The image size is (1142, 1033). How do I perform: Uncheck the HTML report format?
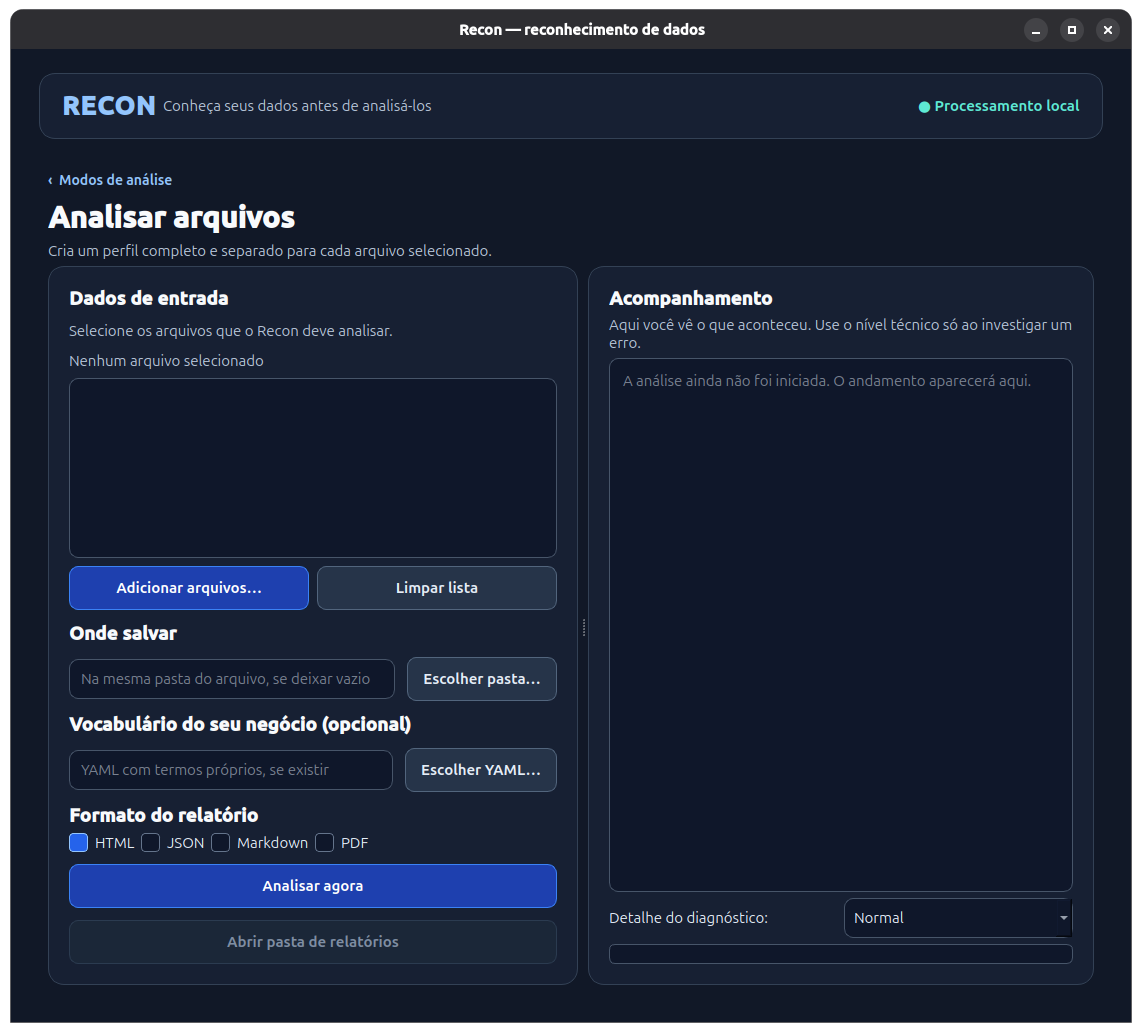pyautogui.click(x=79, y=843)
